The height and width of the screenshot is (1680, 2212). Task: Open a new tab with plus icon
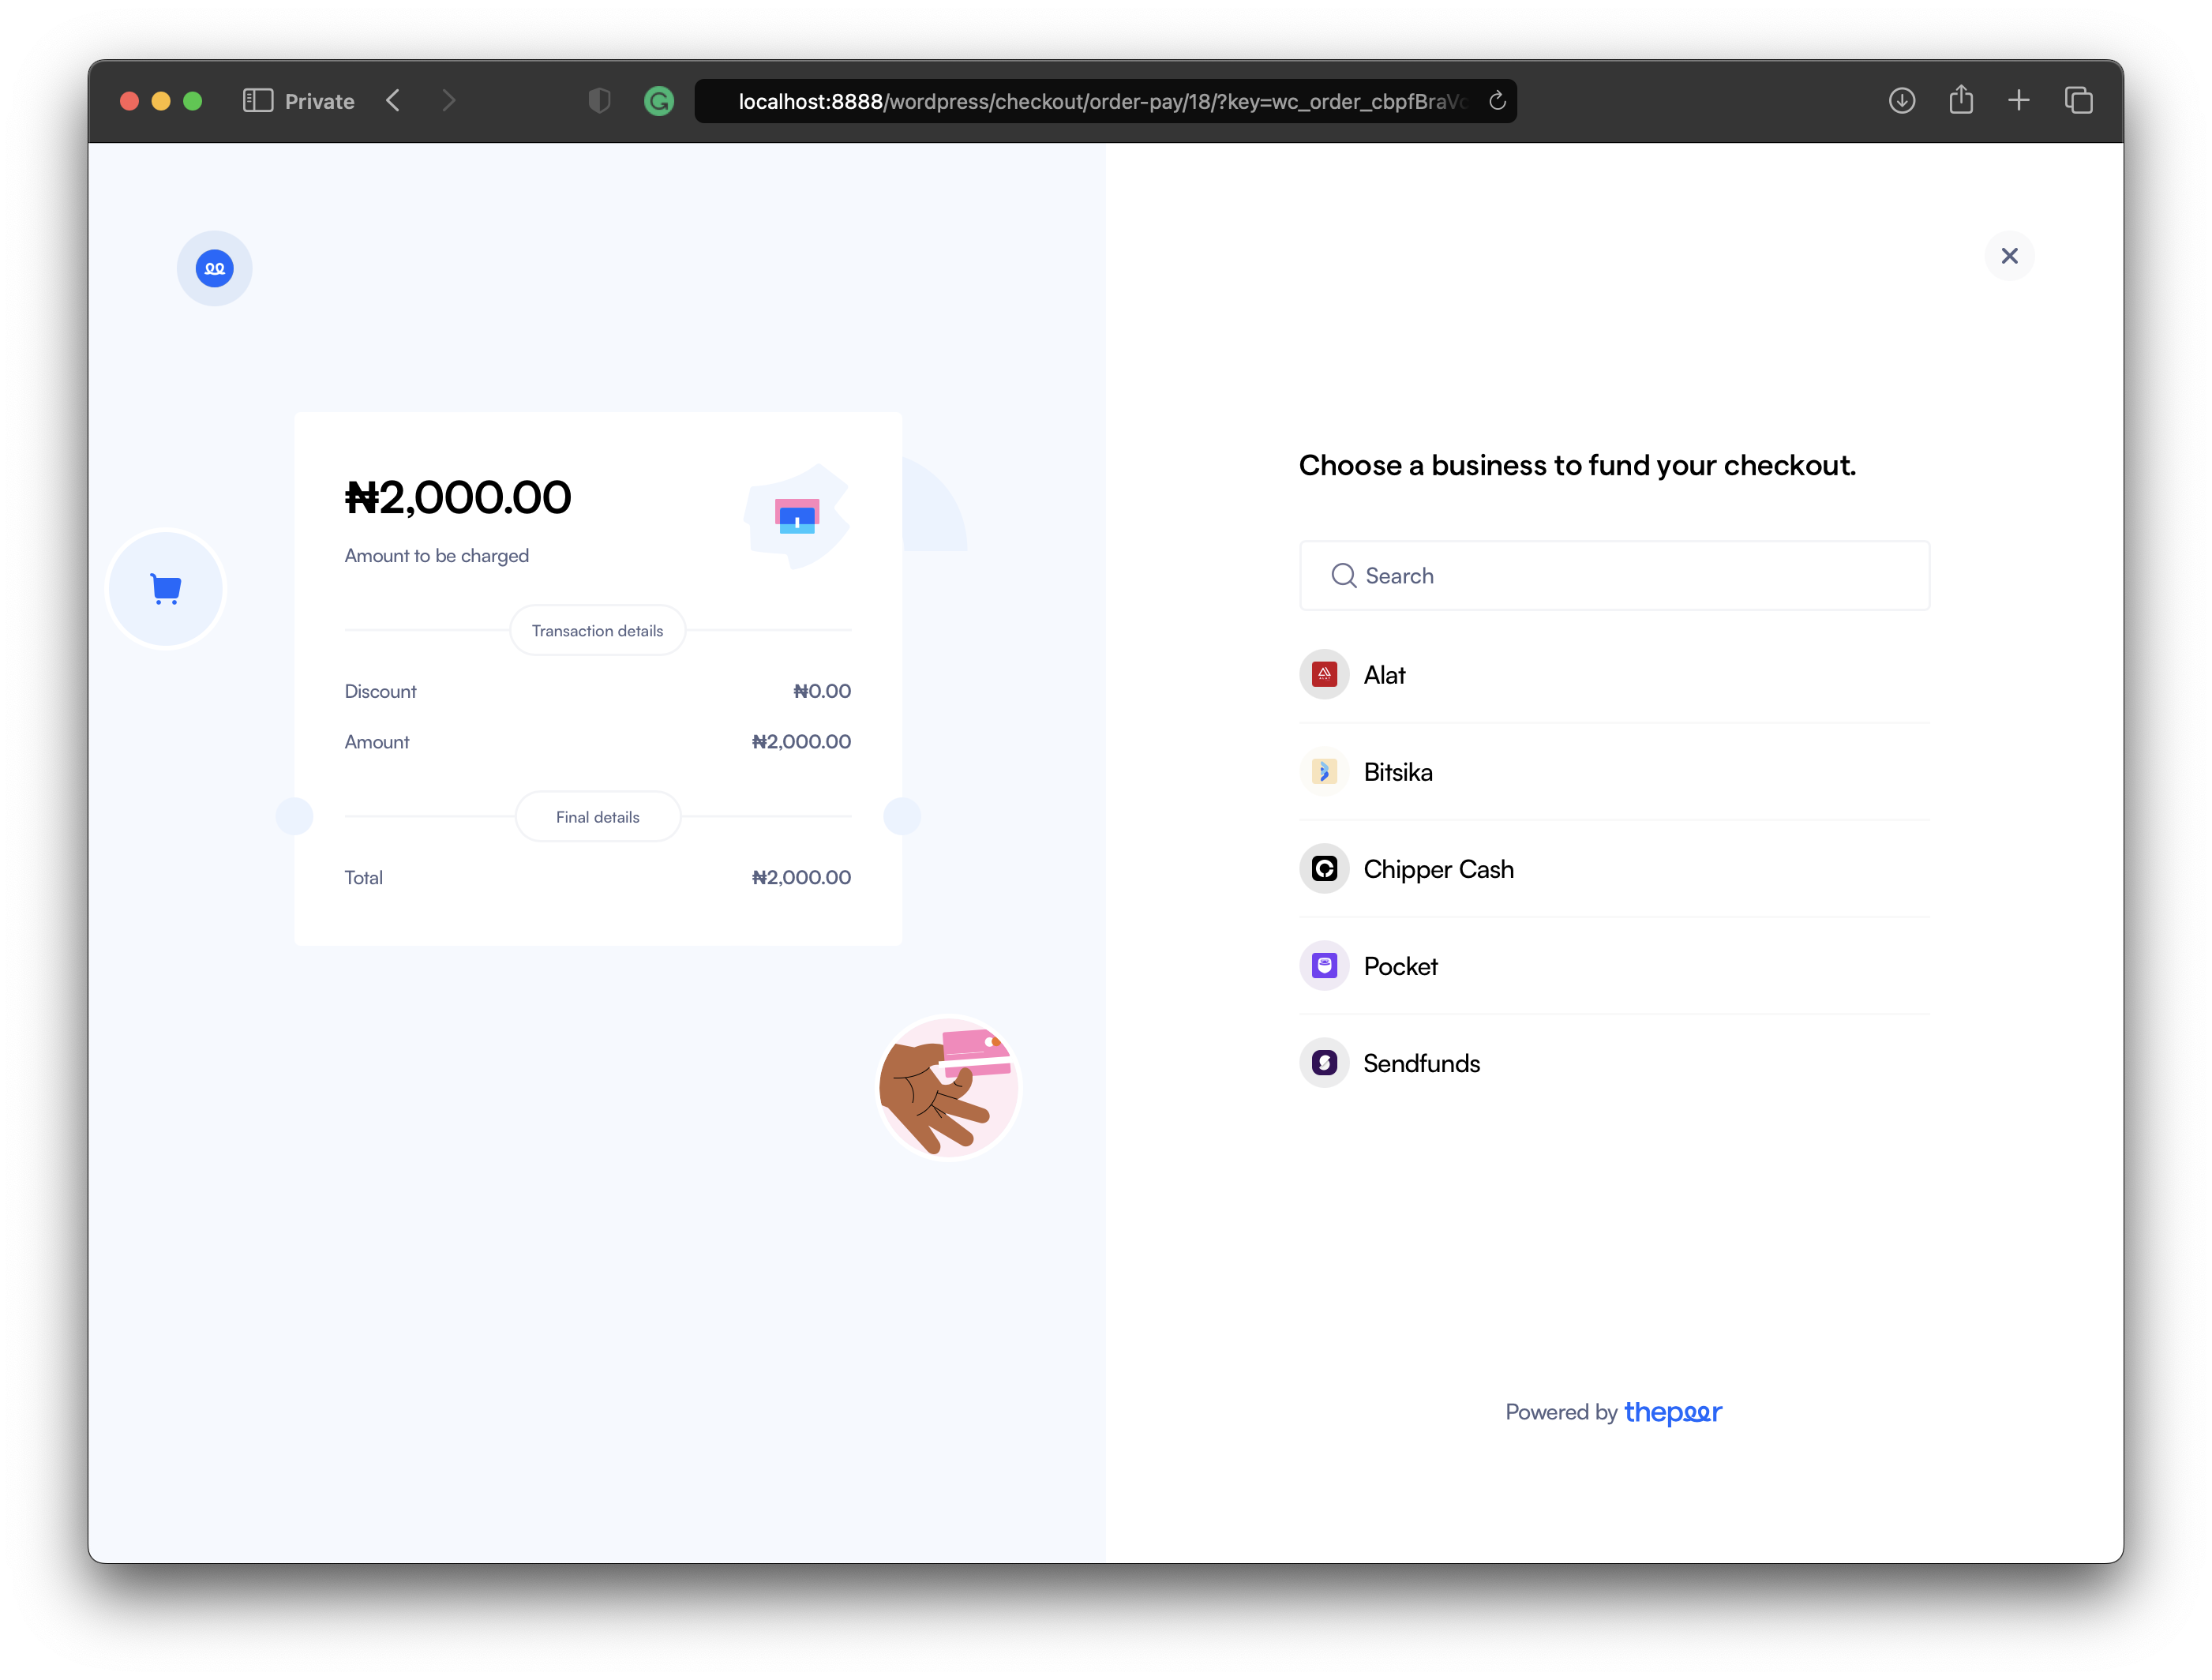(2018, 101)
